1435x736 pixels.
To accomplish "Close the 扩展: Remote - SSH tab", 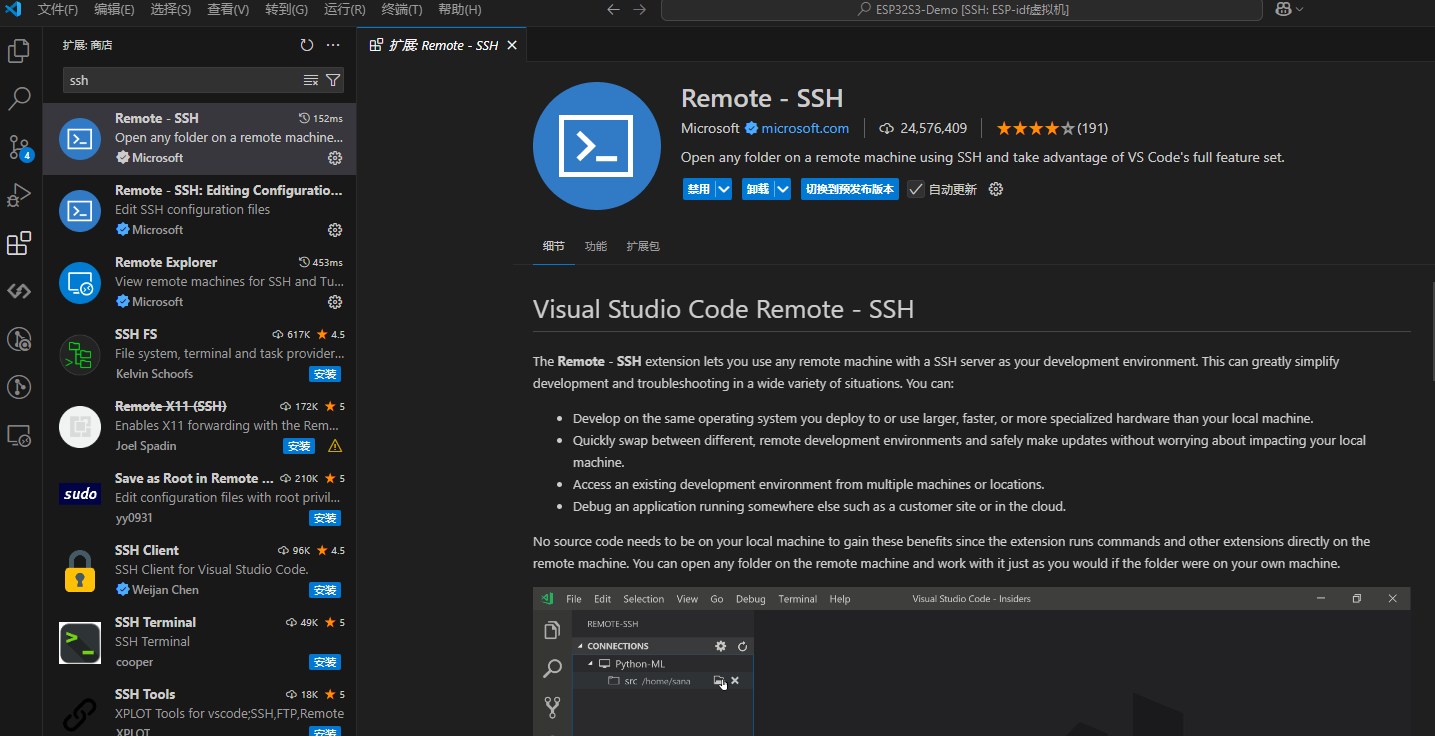I will click(512, 45).
